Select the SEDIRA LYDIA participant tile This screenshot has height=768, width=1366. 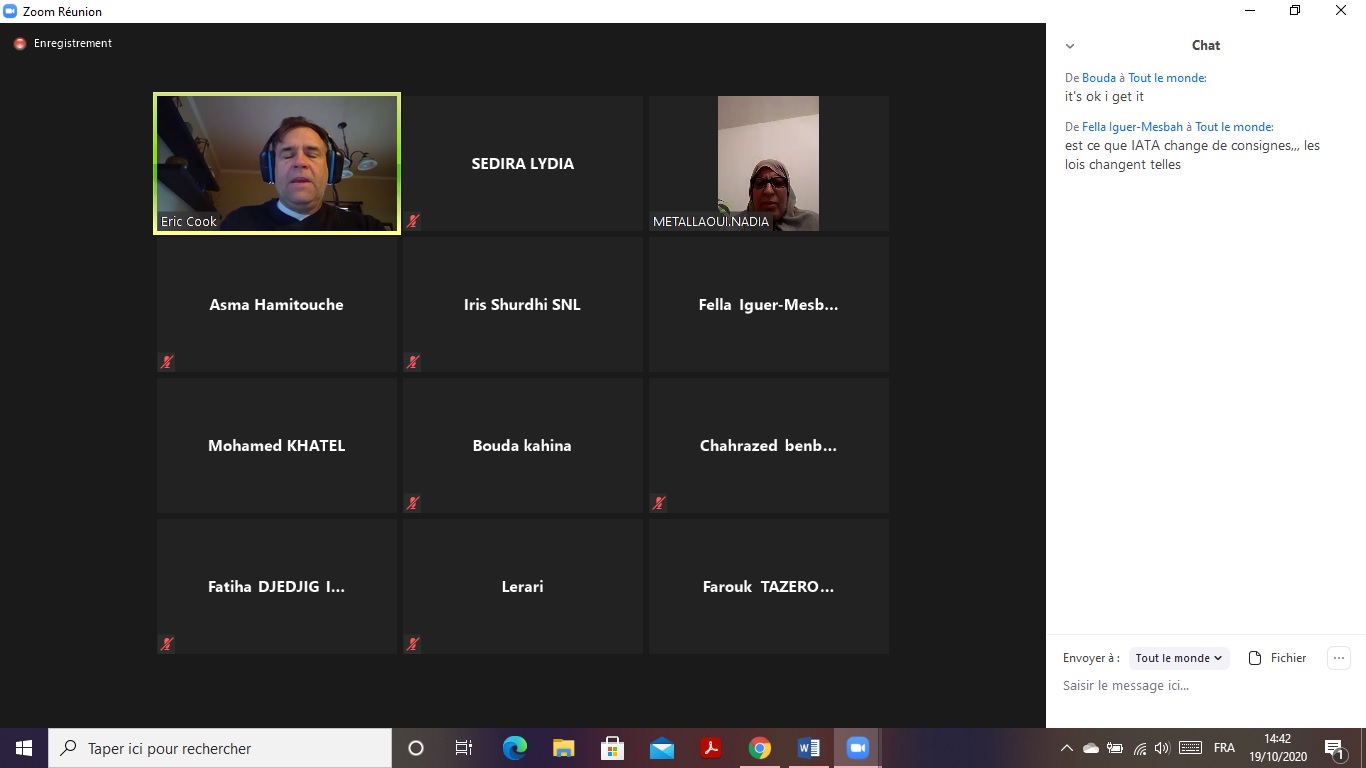[x=523, y=164]
